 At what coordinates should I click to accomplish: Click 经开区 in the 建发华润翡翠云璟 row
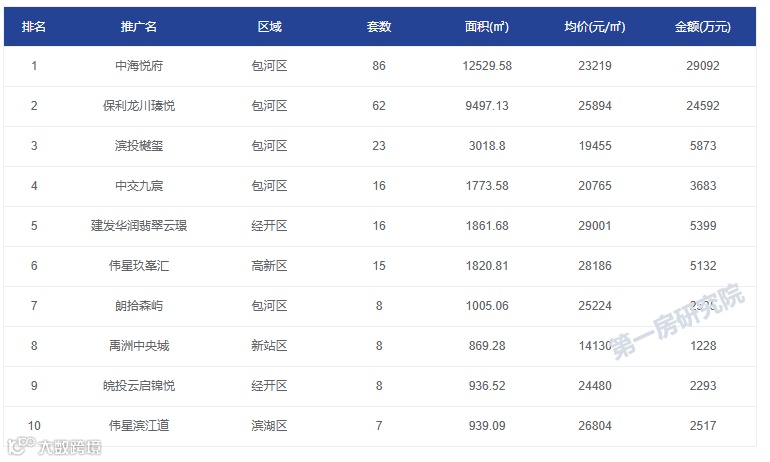[269, 226]
